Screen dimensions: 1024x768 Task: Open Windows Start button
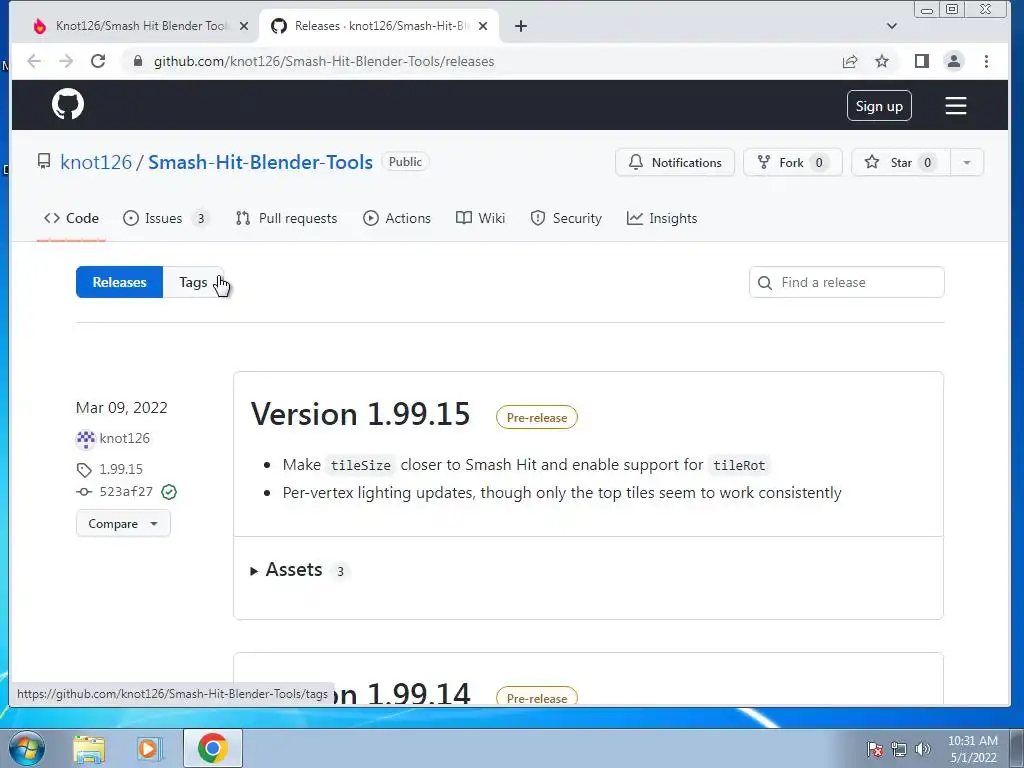(27, 748)
